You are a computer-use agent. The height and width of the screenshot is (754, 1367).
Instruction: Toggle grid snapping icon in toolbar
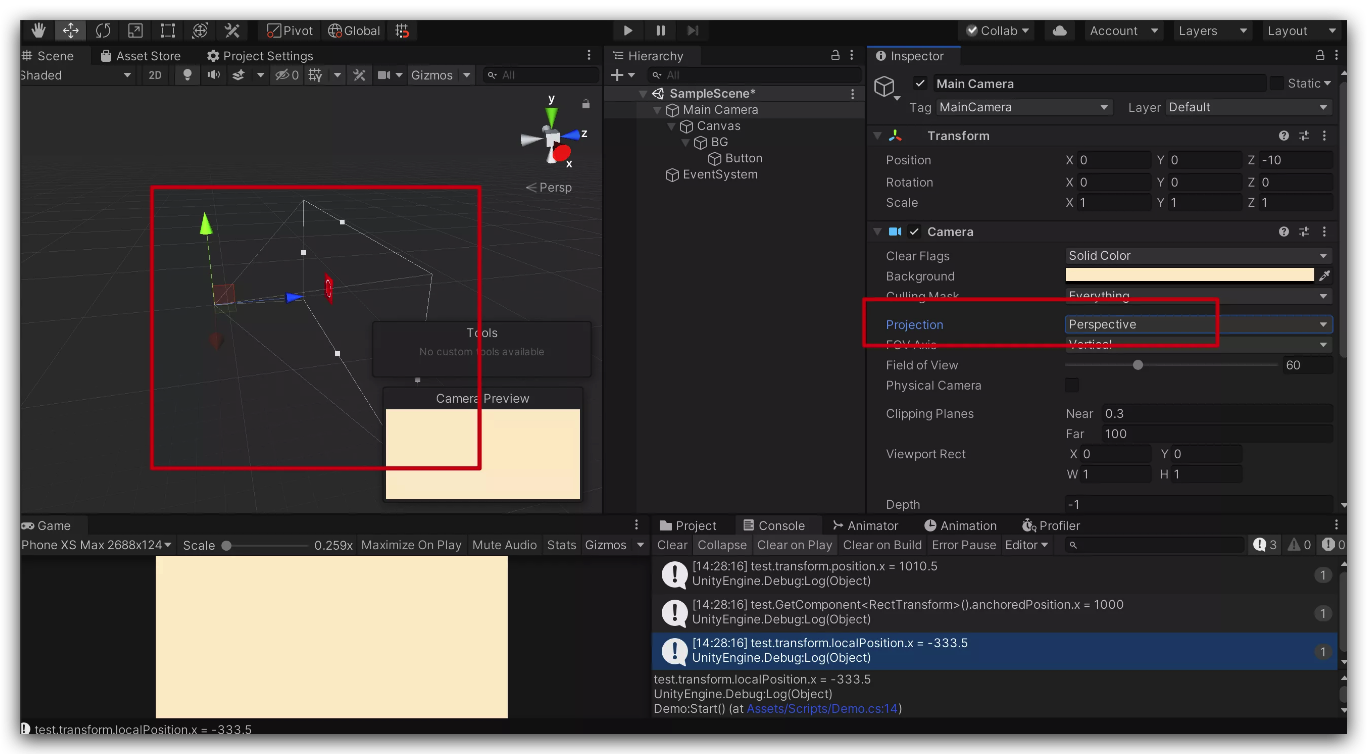pos(402,31)
